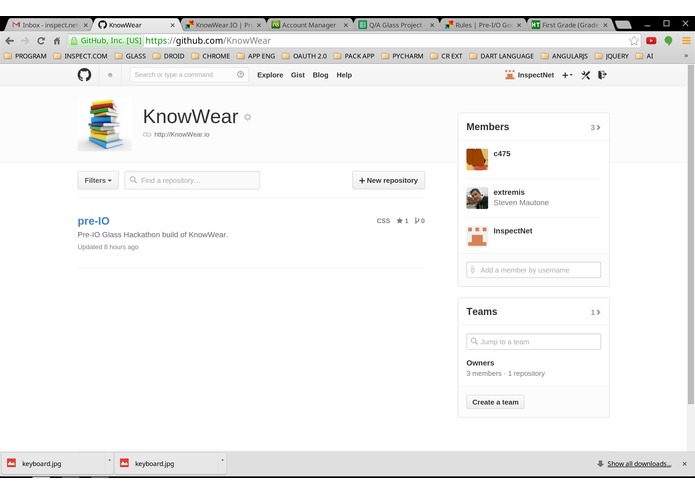
Task: Switch to the Q/A Glass Project tab
Action: coord(395,25)
